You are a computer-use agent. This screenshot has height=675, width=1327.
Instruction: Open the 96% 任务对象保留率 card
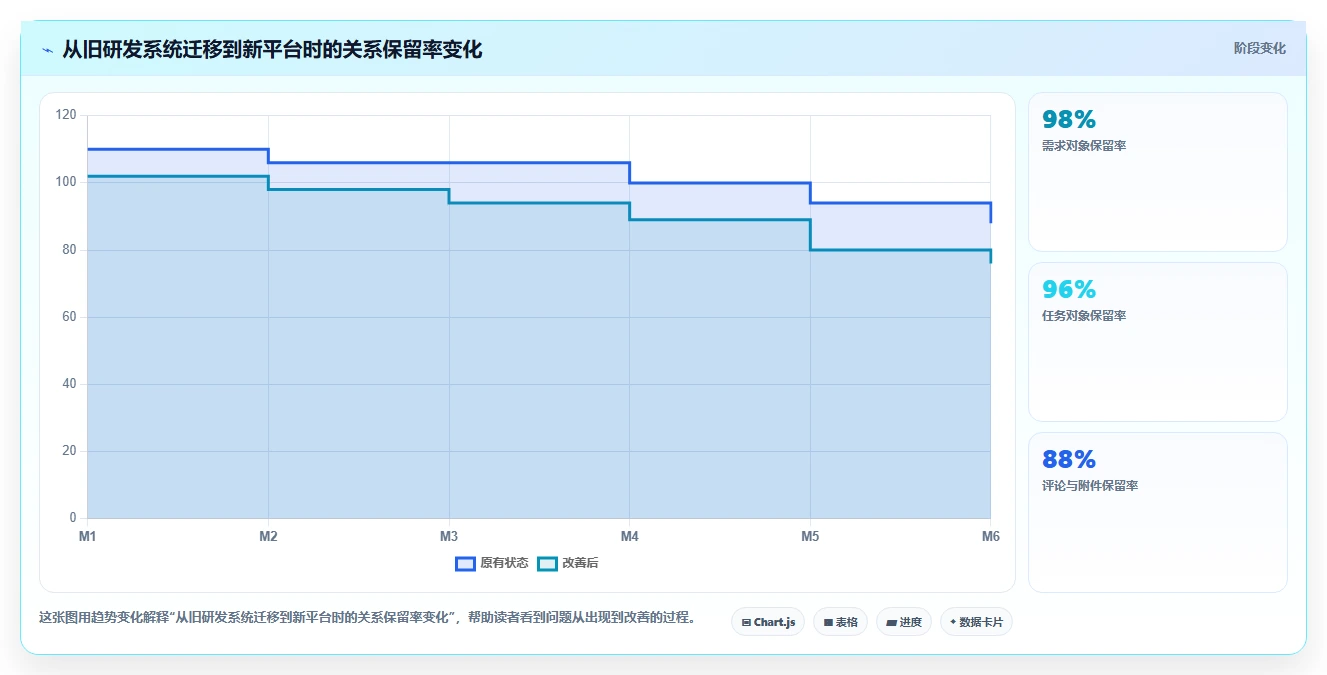pyautogui.click(x=1157, y=342)
